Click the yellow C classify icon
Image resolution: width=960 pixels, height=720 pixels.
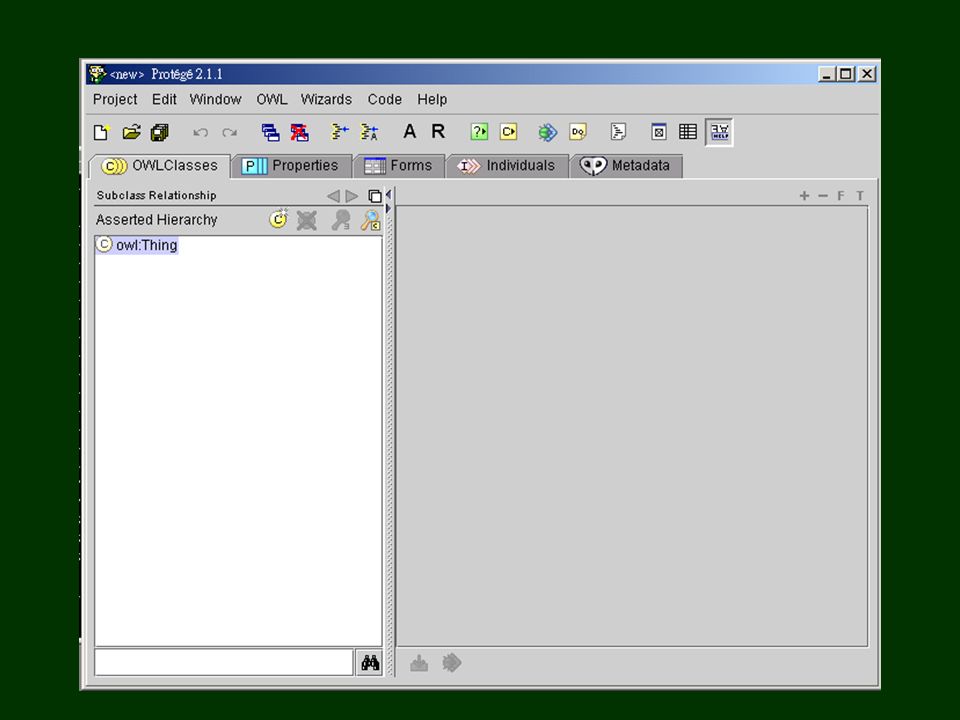coord(508,132)
